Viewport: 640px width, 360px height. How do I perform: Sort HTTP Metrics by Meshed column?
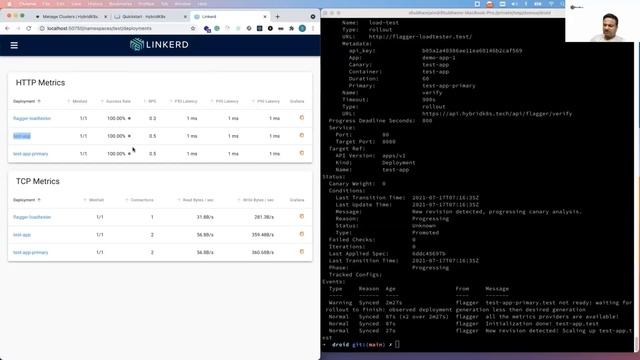(x=78, y=101)
